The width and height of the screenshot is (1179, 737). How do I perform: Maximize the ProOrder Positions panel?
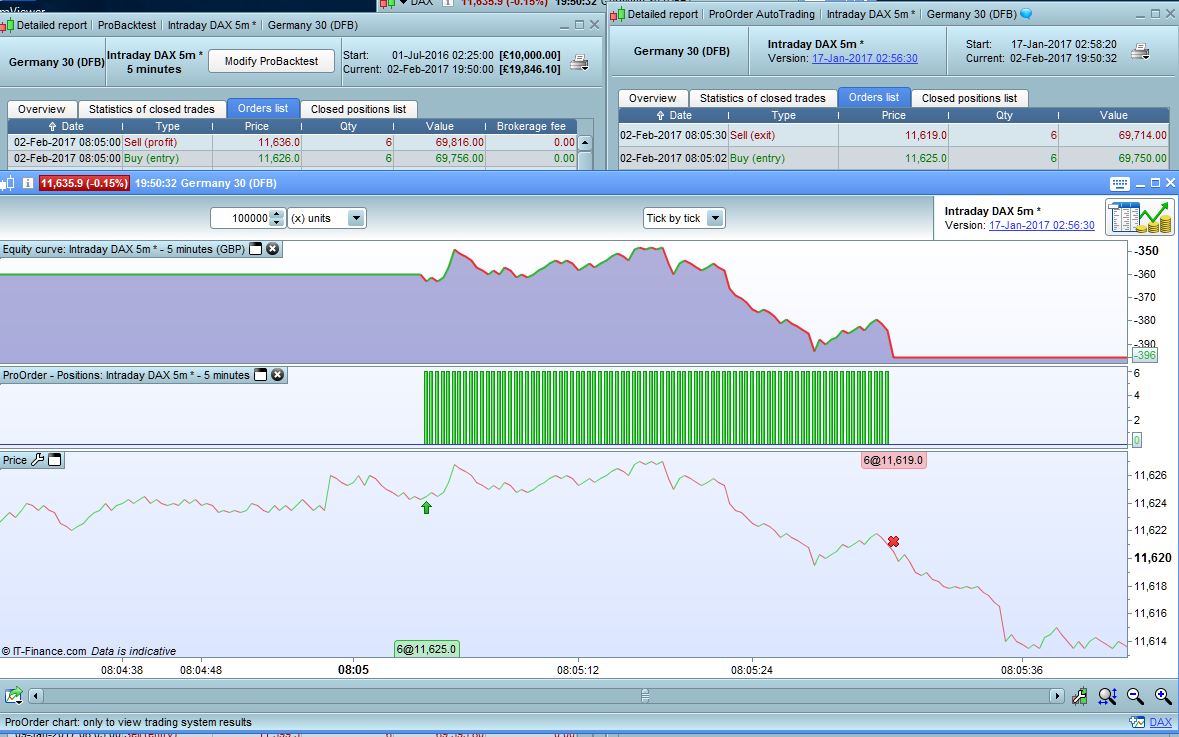(x=260, y=375)
